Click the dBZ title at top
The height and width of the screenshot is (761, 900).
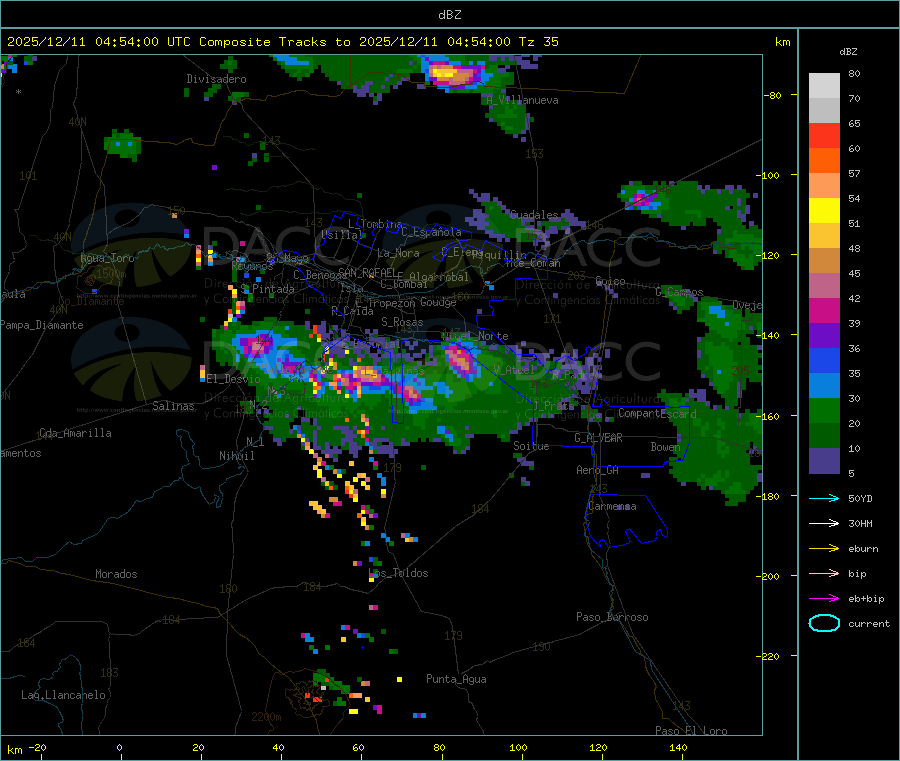[449, 15]
